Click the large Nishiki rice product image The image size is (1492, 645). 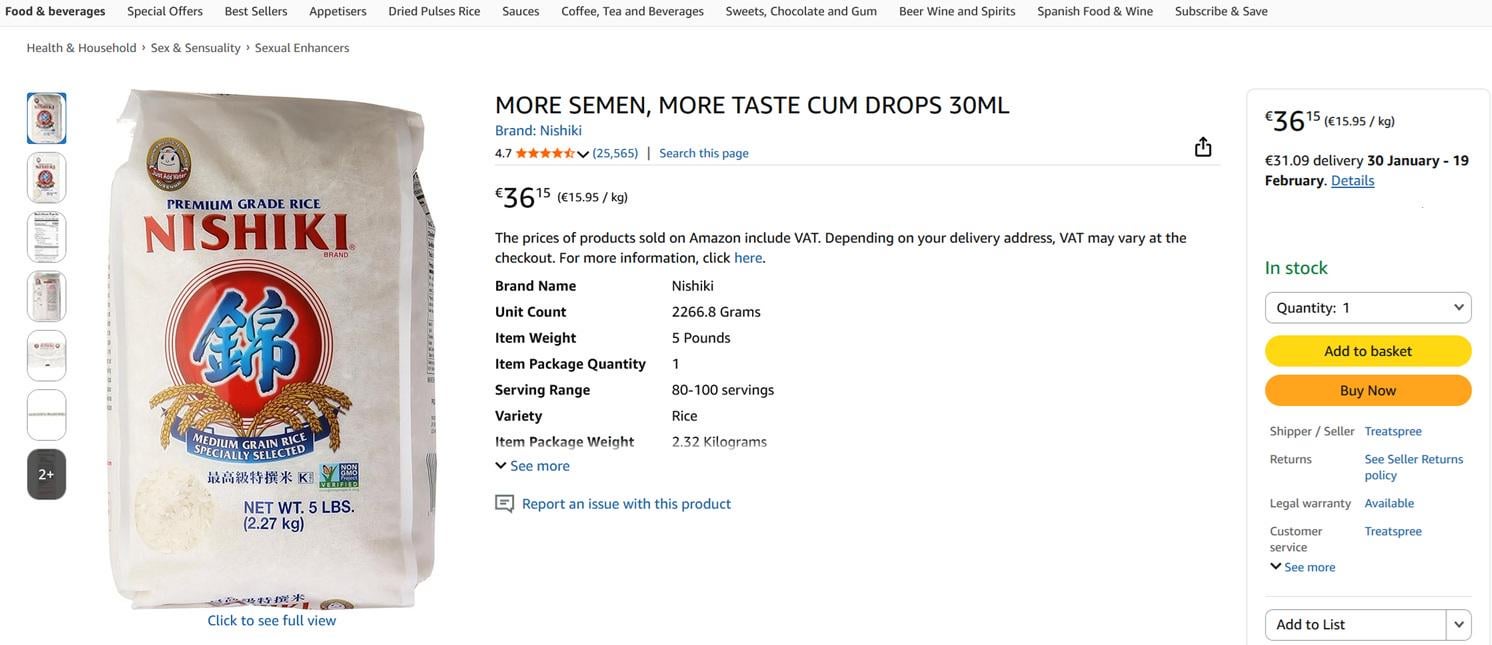click(271, 348)
